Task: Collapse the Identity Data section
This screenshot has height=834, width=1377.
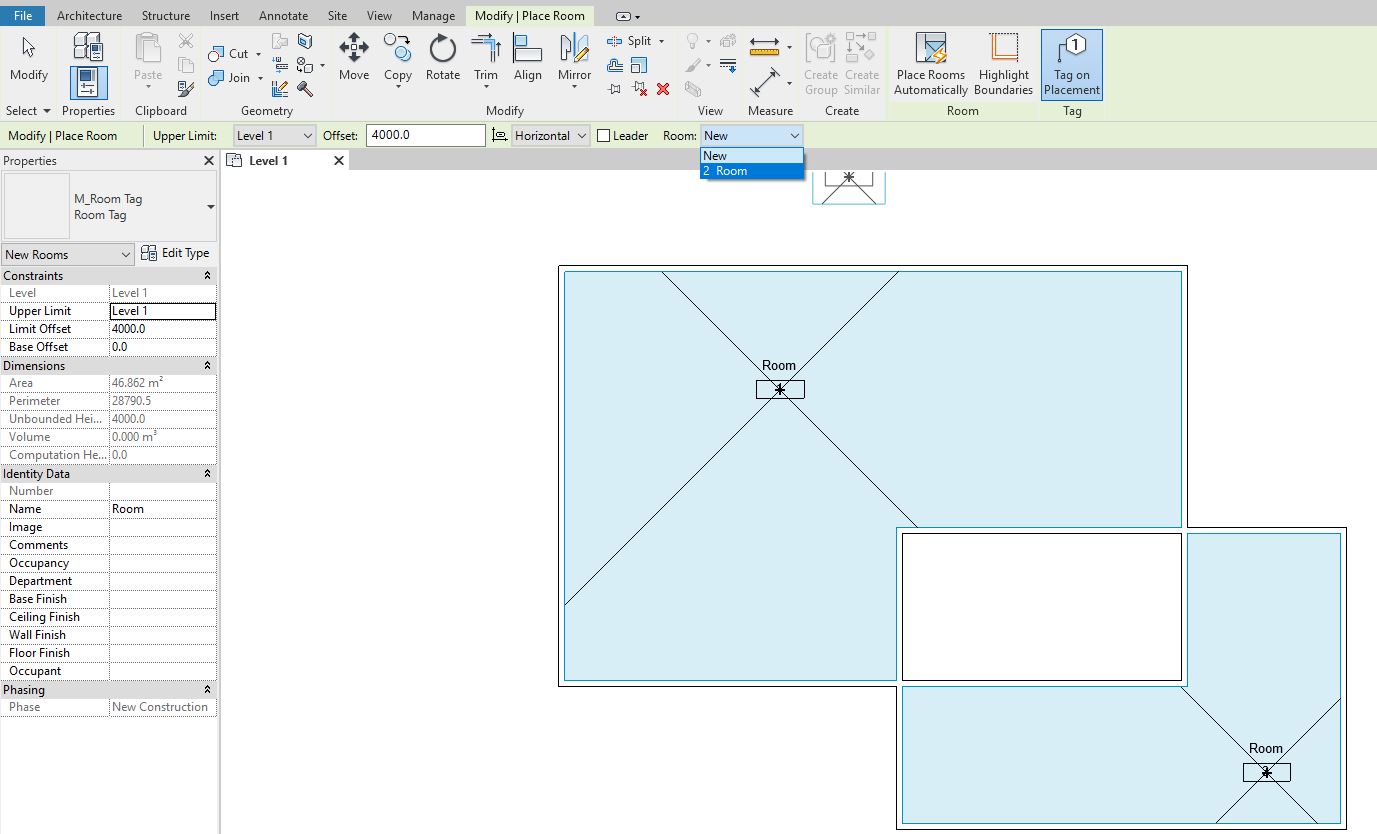Action: [x=207, y=474]
